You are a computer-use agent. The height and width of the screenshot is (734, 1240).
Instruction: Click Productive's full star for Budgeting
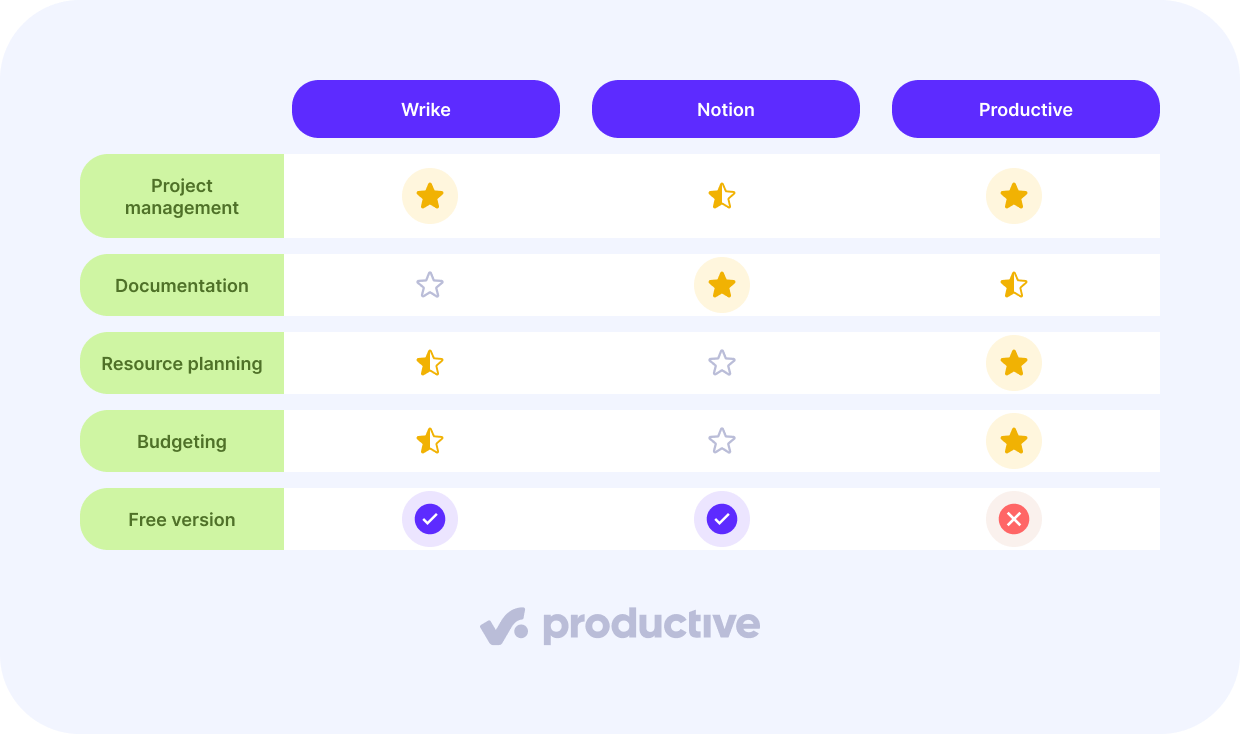(1014, 441)
